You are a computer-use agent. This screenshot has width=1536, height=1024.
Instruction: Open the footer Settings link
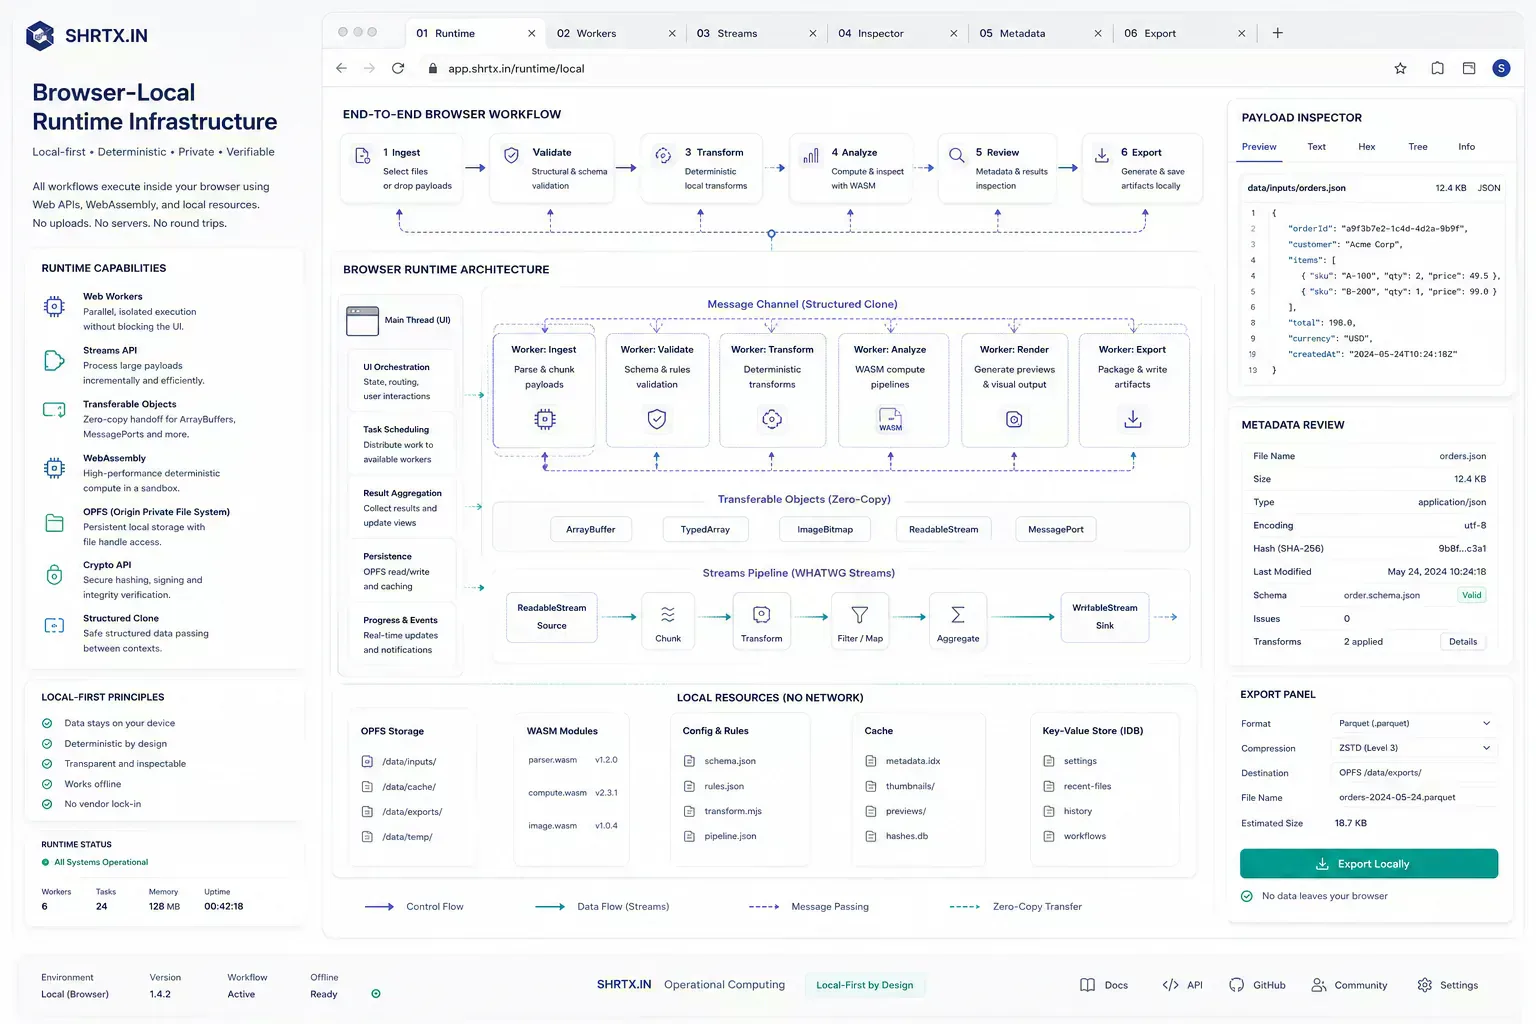1447,985
